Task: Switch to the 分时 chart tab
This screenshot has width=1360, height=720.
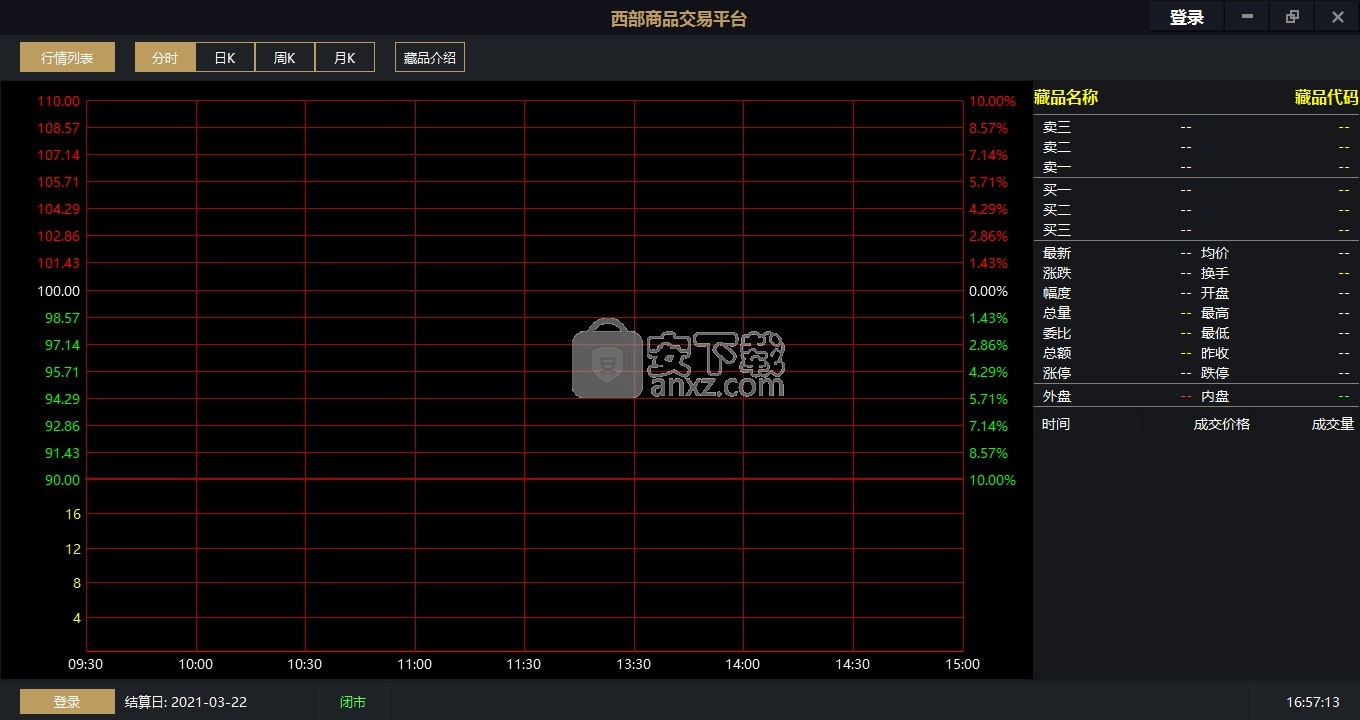Action: tap(165, 57)
